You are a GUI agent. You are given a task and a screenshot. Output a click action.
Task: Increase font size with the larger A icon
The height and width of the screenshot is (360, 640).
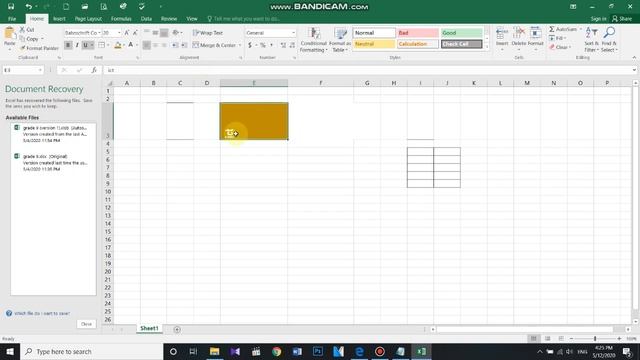pyautogui.click(x=127, y=33)
